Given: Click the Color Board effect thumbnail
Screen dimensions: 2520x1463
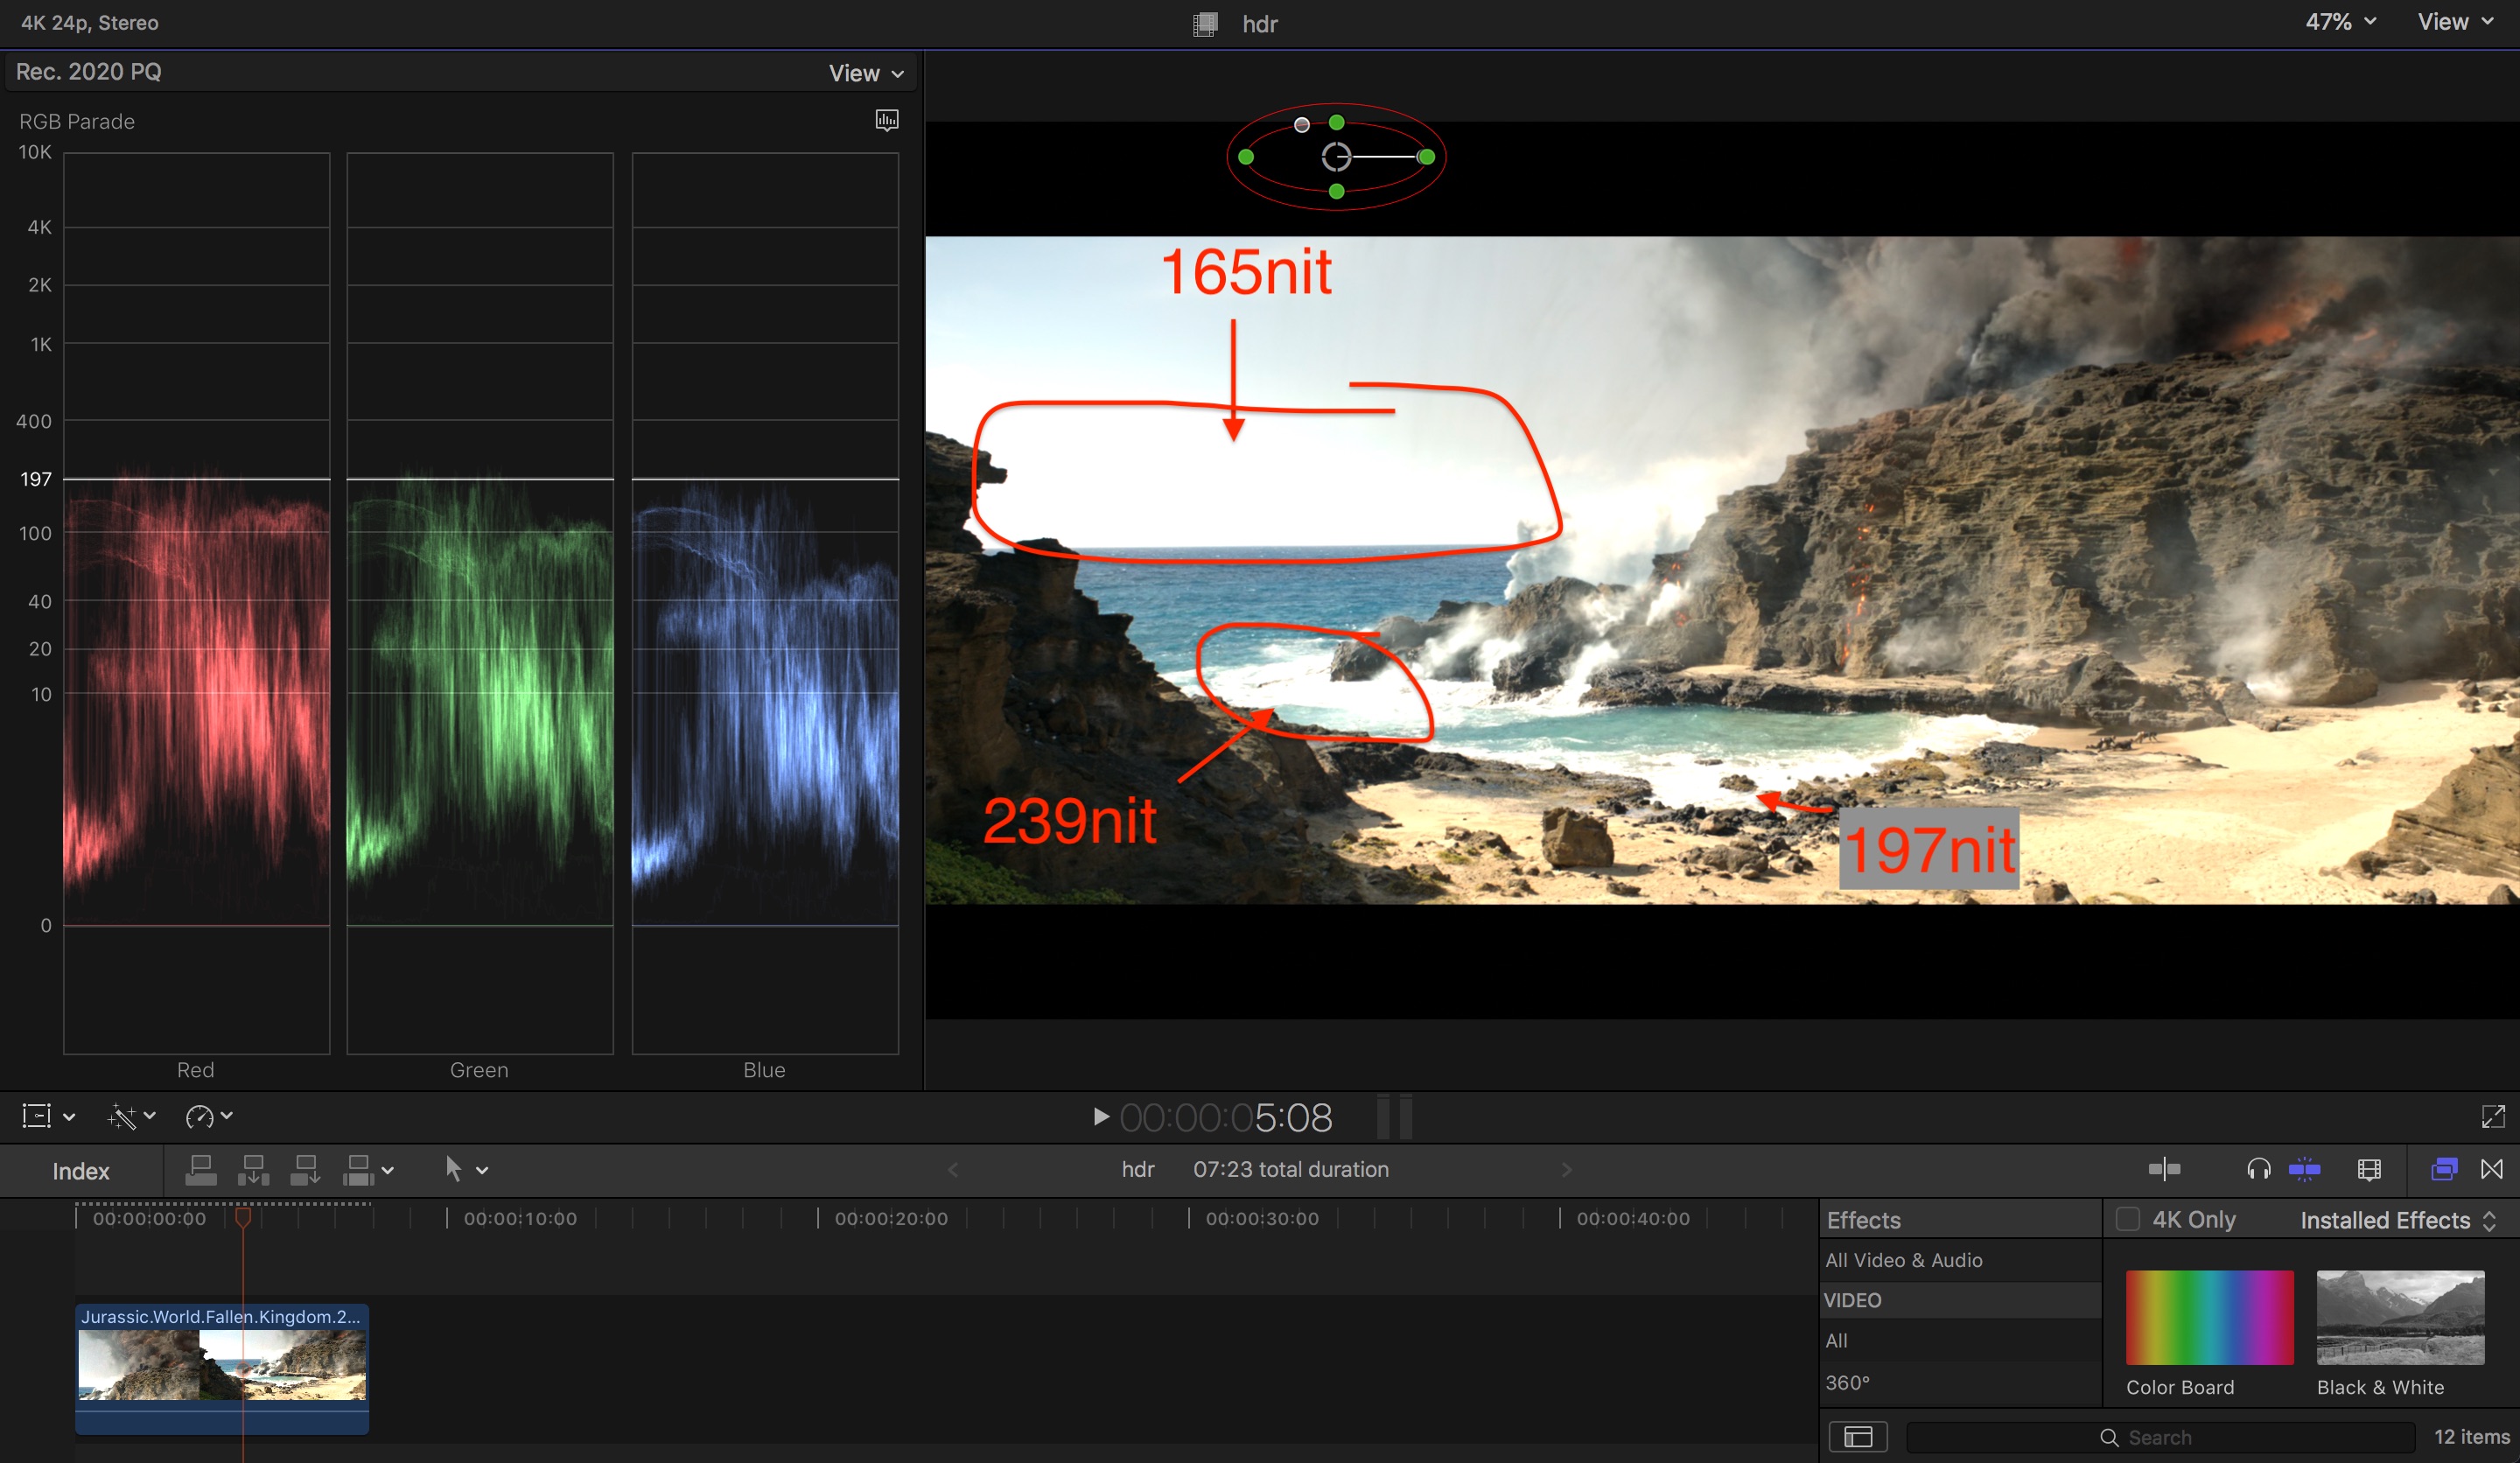Looking at the screenshot, I should point(2209,1317).
